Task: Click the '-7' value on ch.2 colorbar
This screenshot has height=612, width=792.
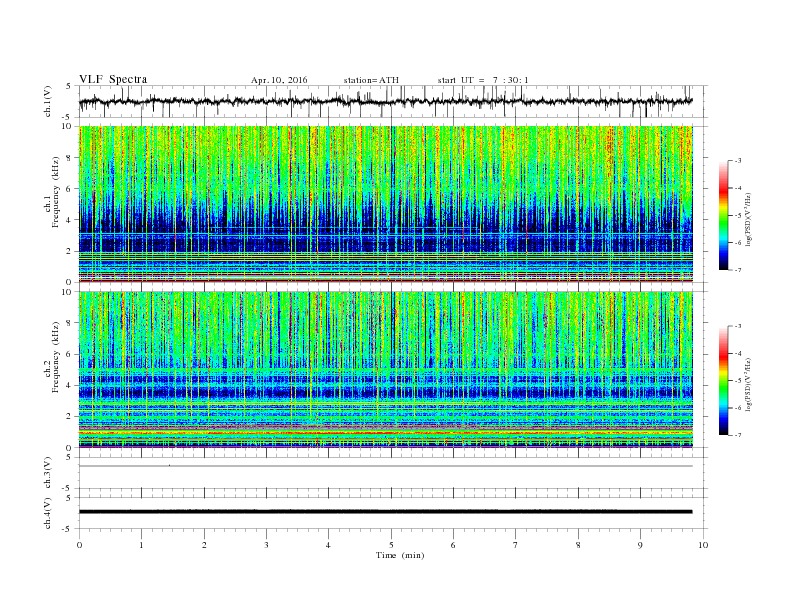Action: (x=737, y=435)
